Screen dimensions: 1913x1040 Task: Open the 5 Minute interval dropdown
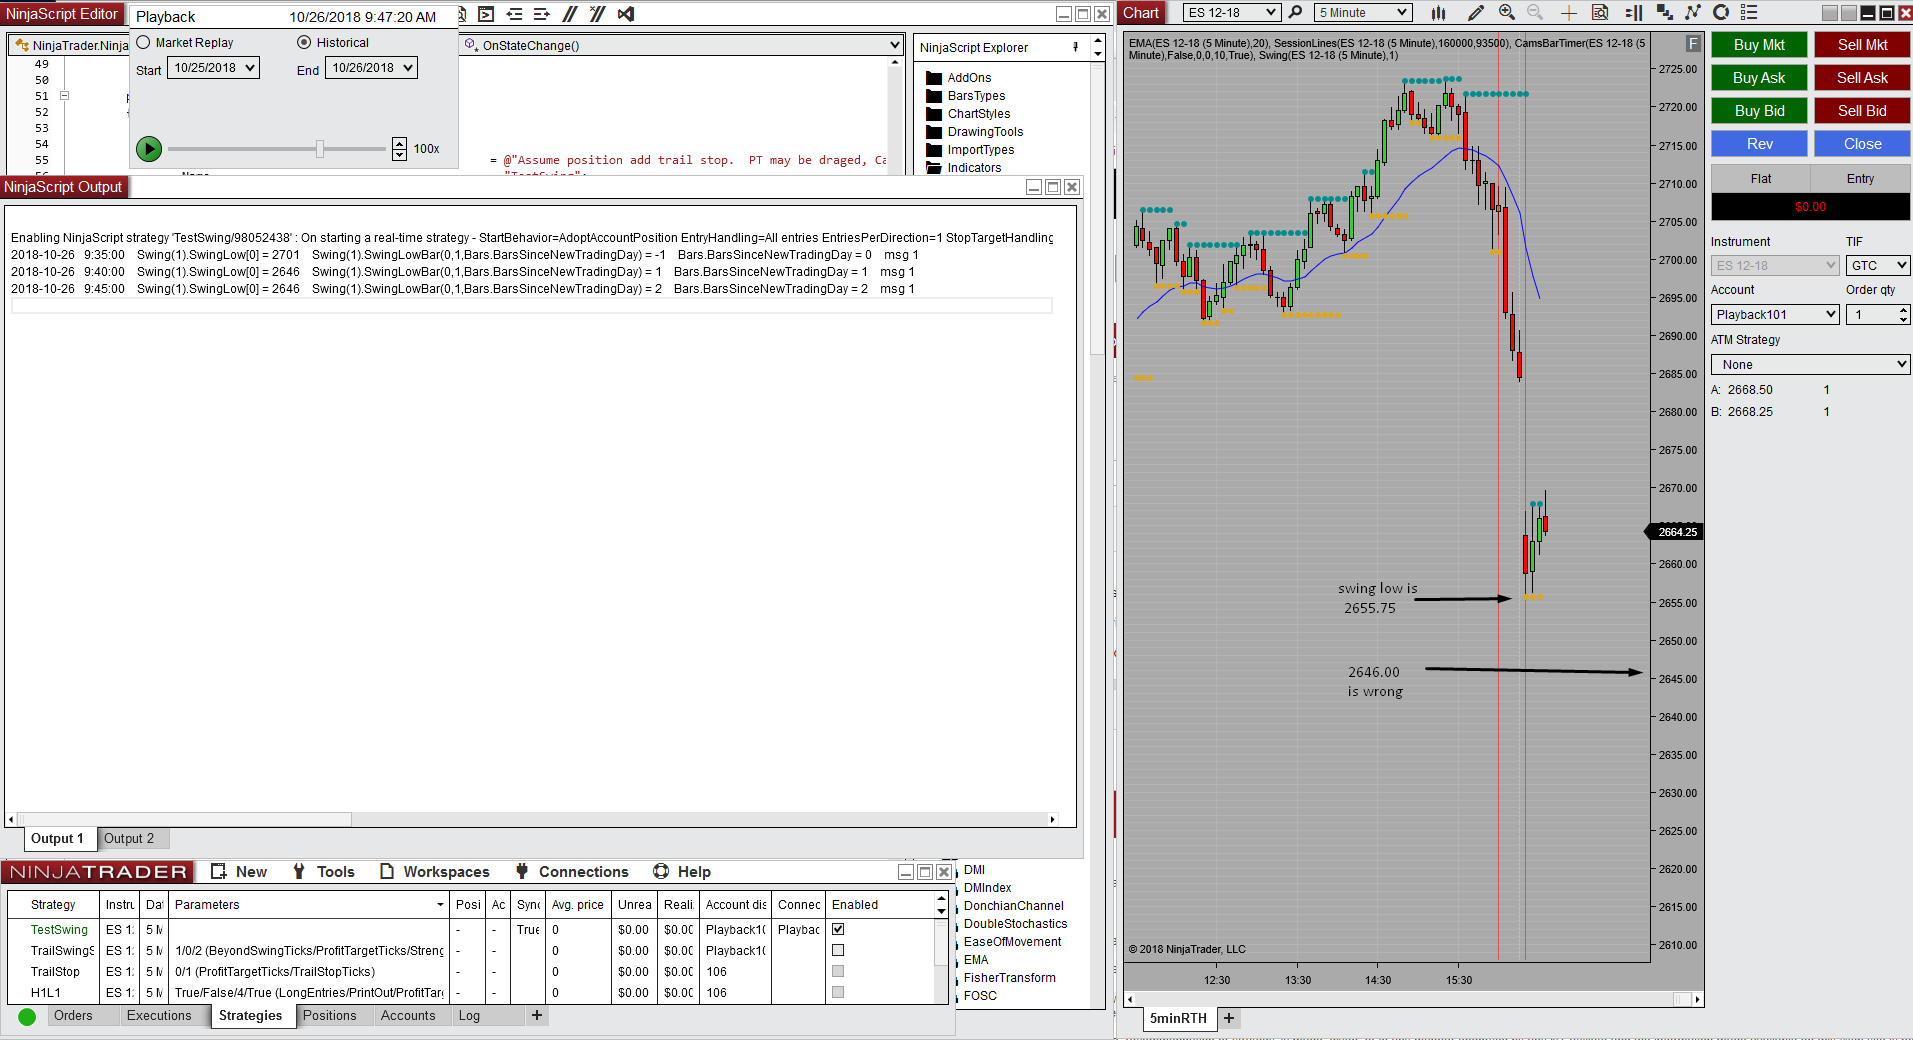pos(1363,13)
